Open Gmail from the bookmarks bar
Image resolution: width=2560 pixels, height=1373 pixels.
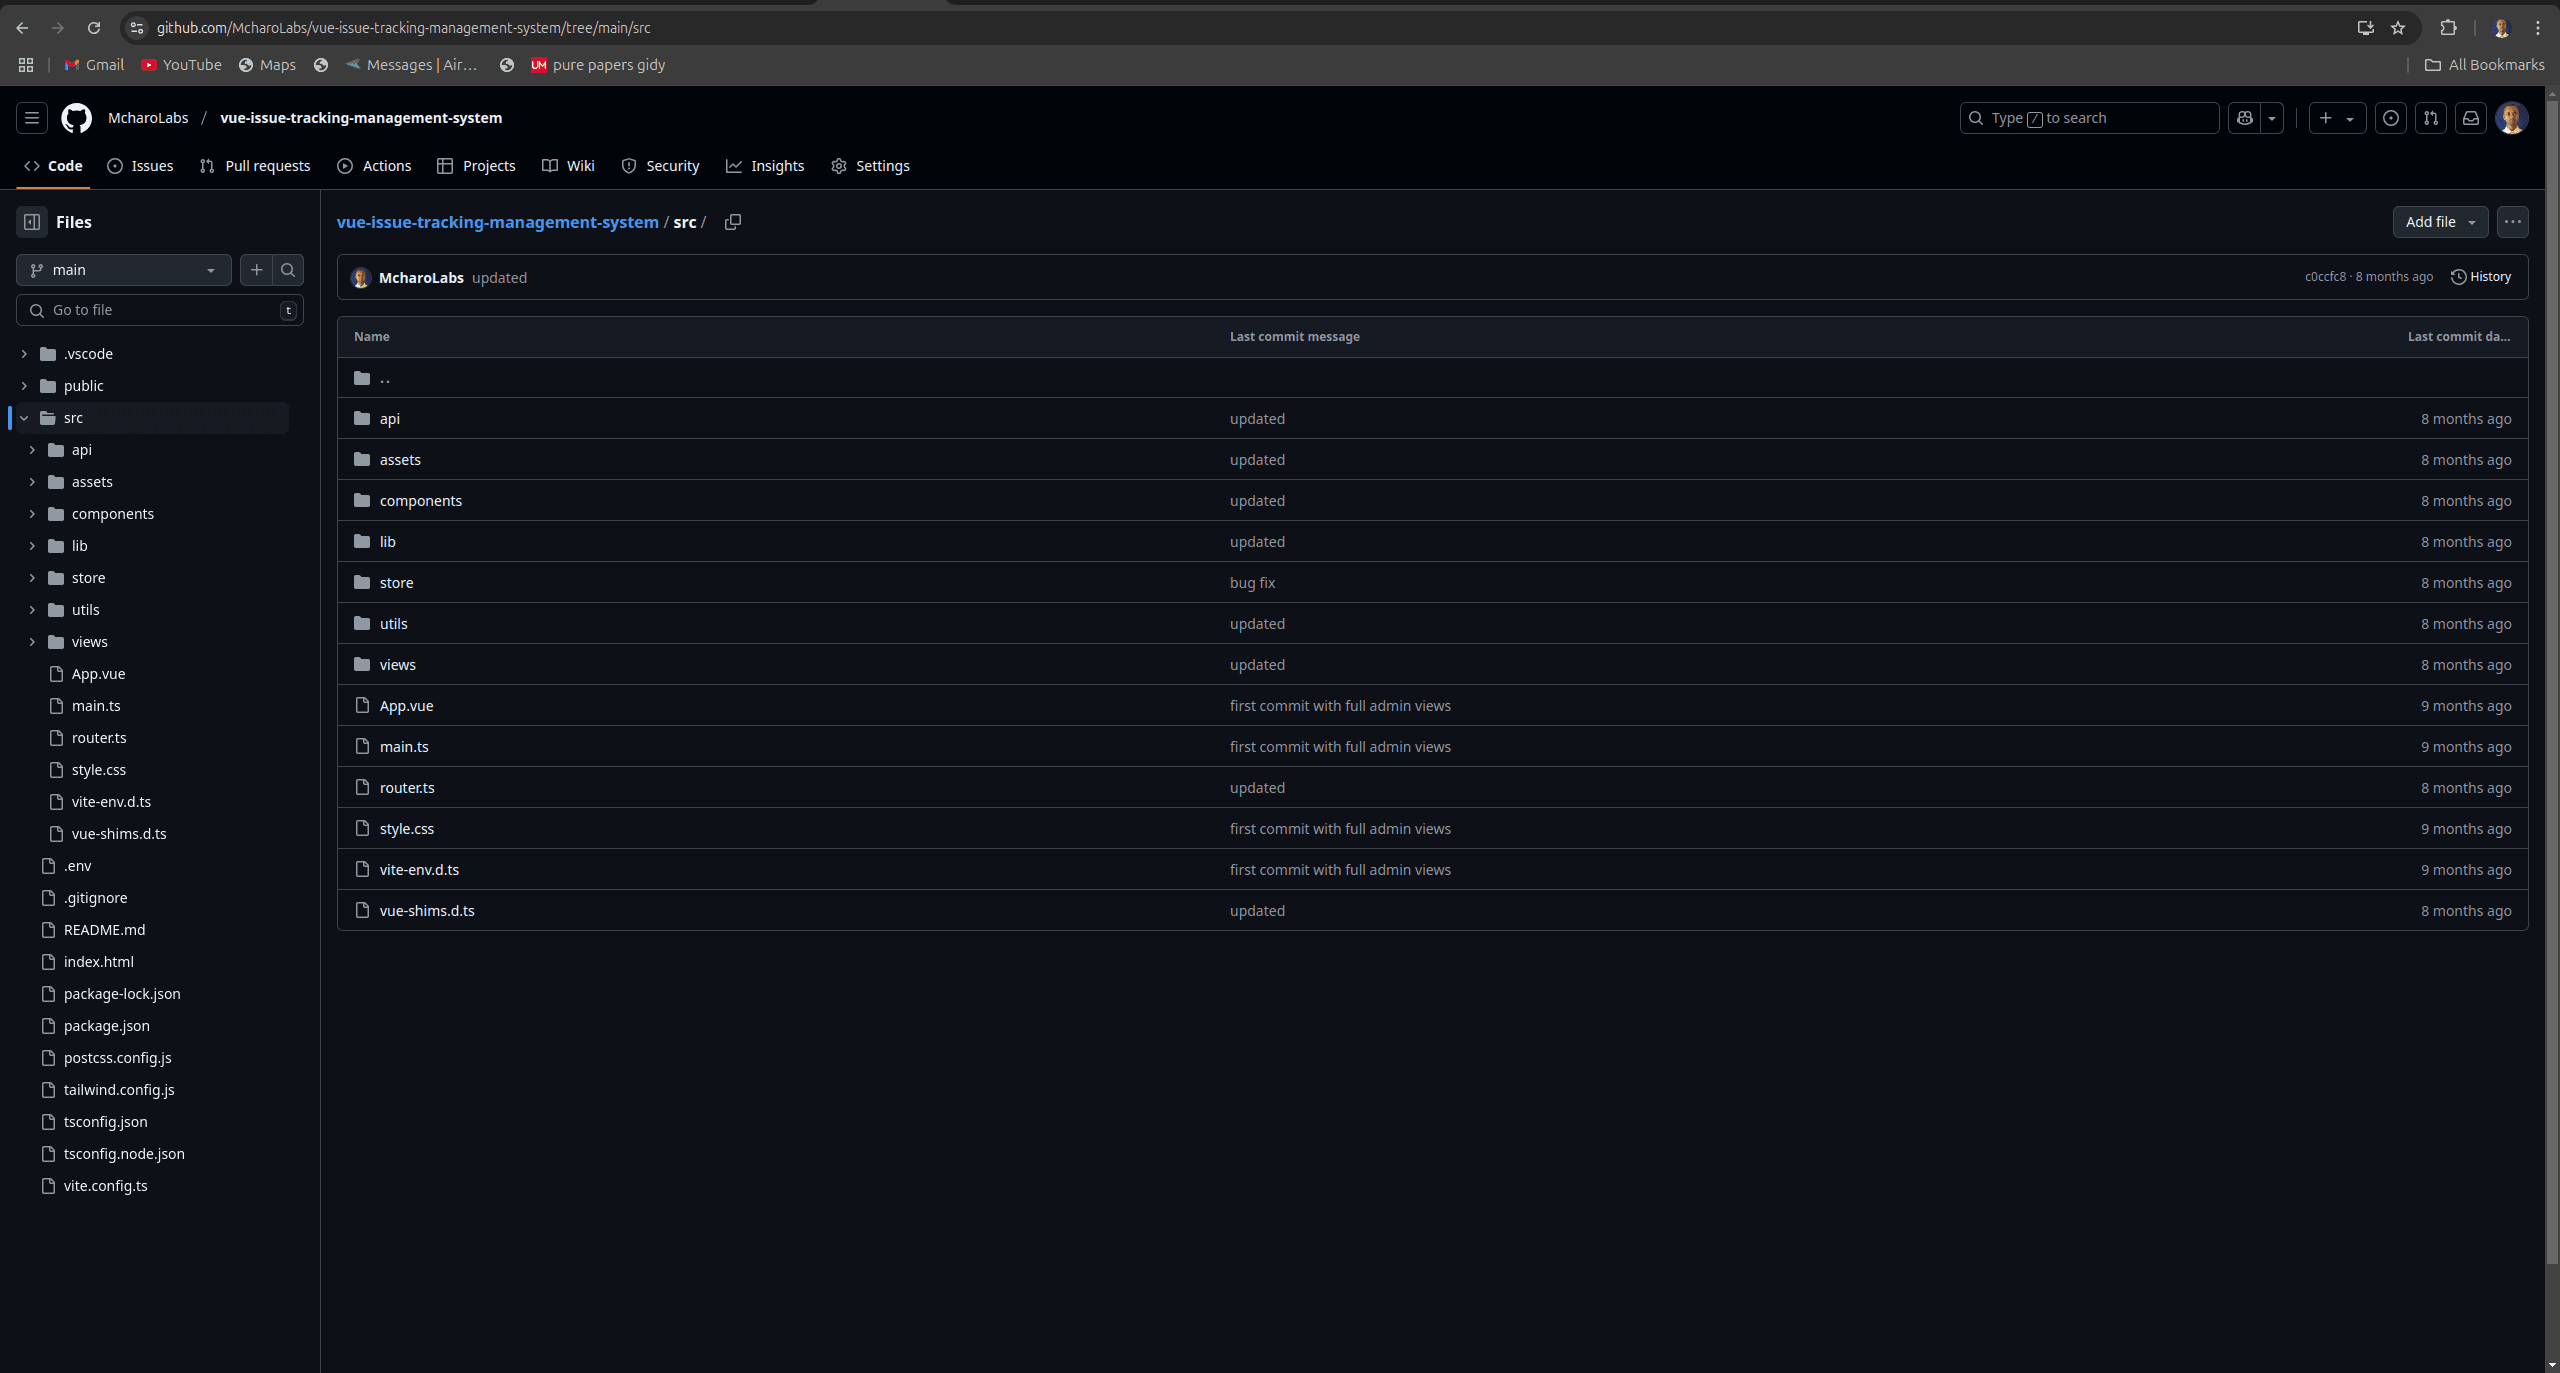[x=93, y=64]
